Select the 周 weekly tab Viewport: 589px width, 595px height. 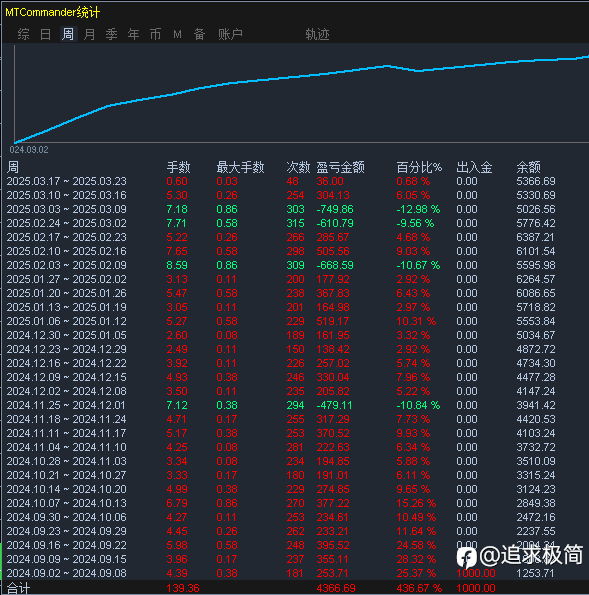point(68,35)
